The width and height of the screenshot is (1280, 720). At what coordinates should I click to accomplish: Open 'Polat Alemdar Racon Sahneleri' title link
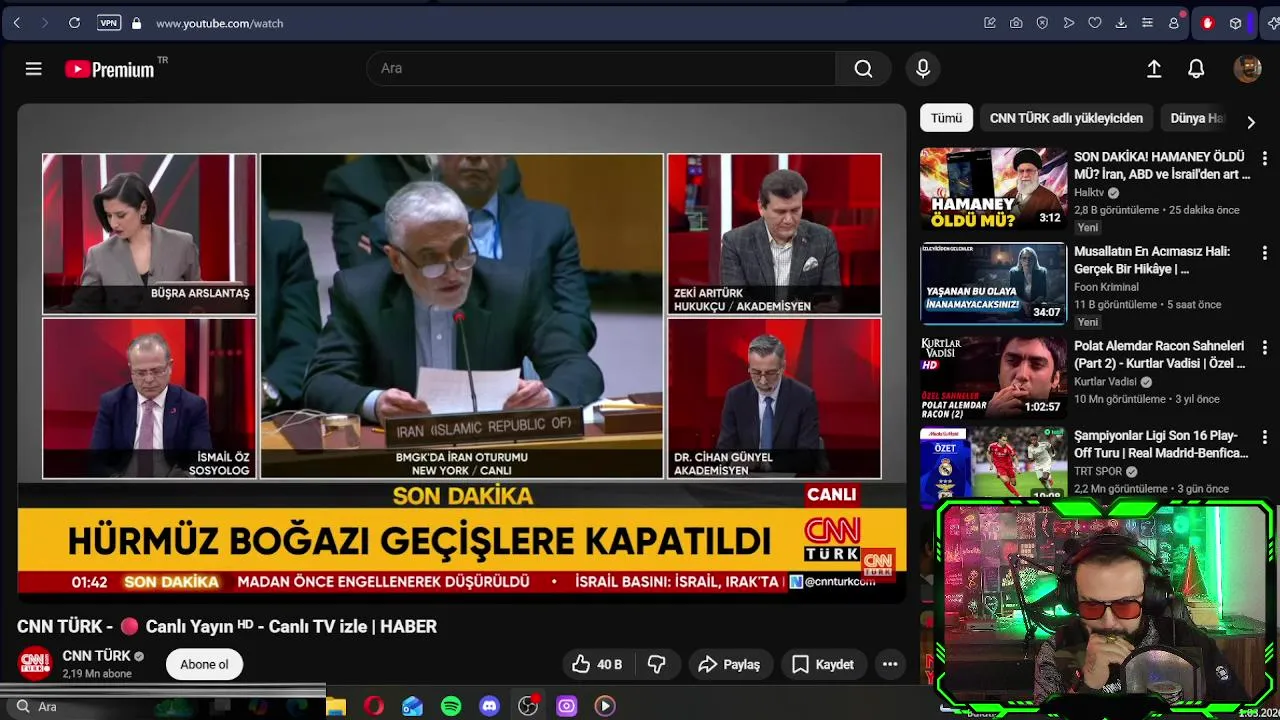(x=1159, y=354)
